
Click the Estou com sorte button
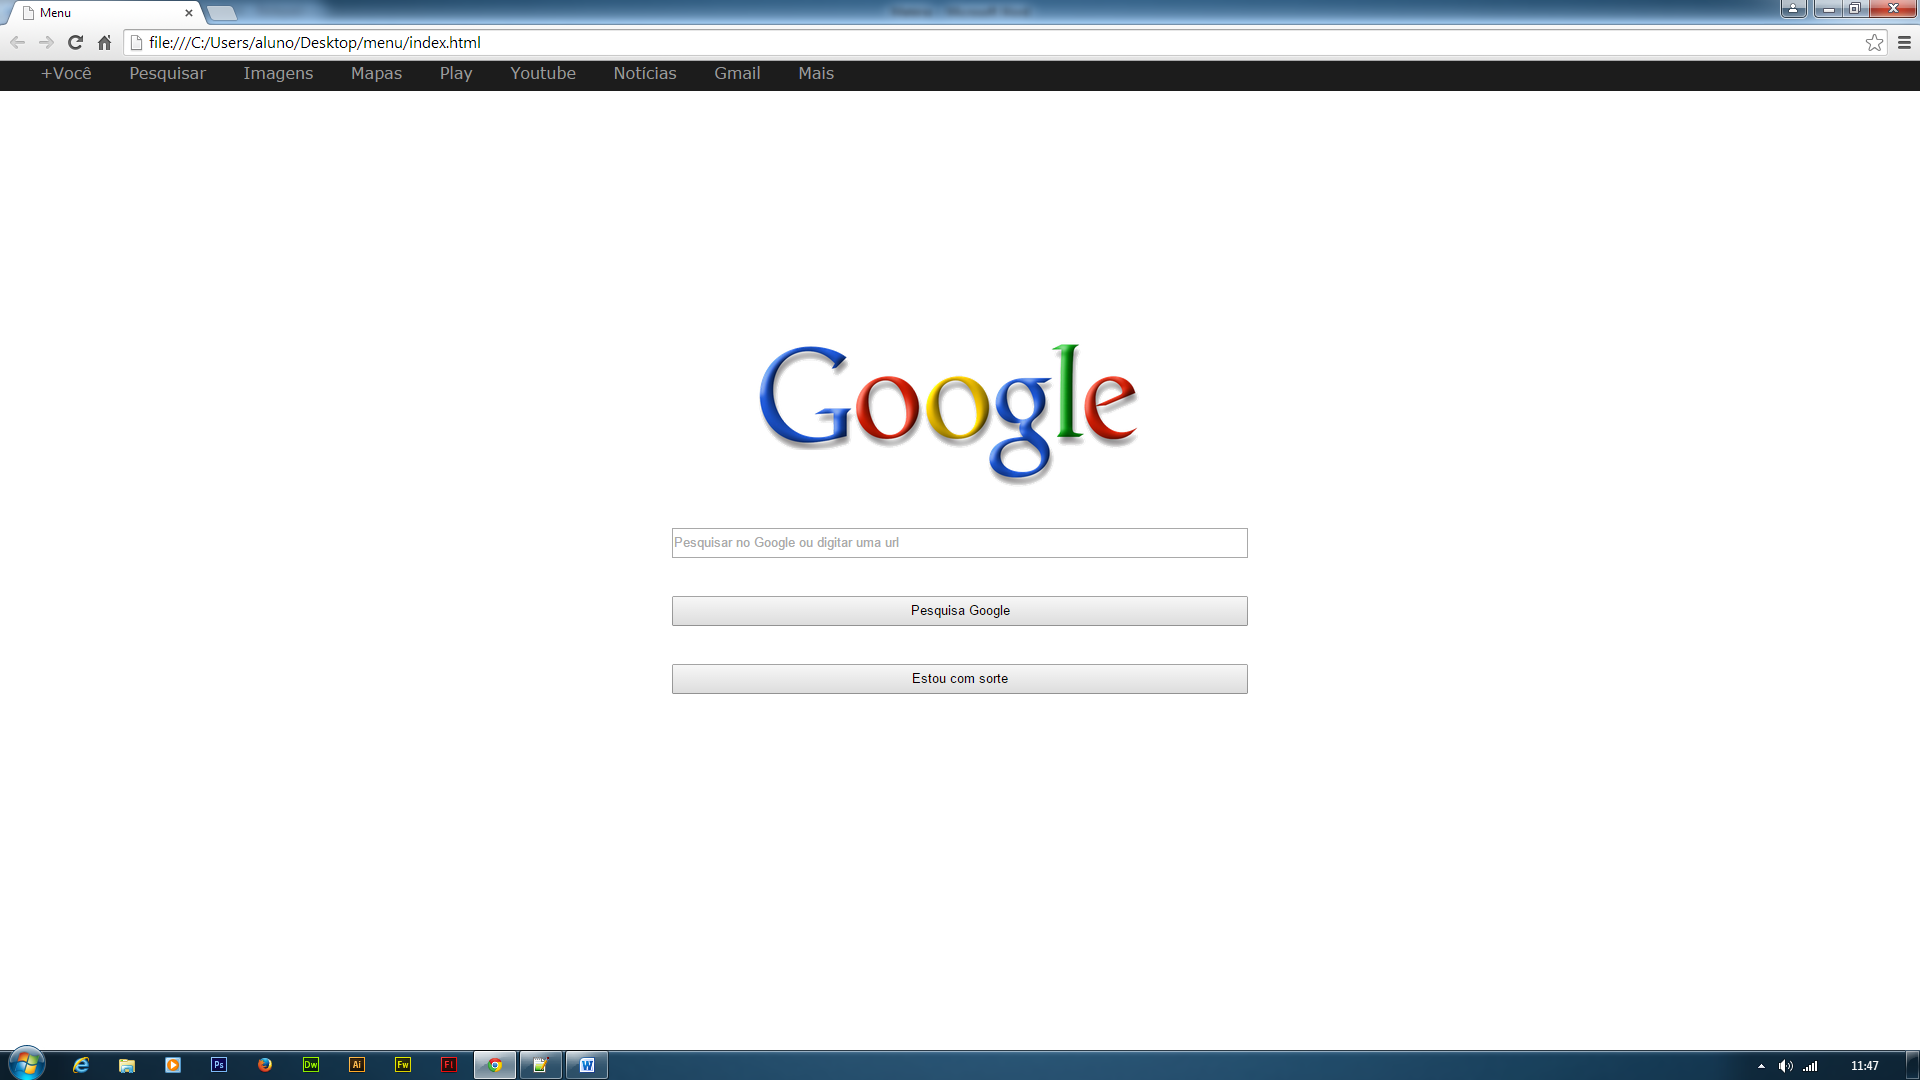click(959, 679)
